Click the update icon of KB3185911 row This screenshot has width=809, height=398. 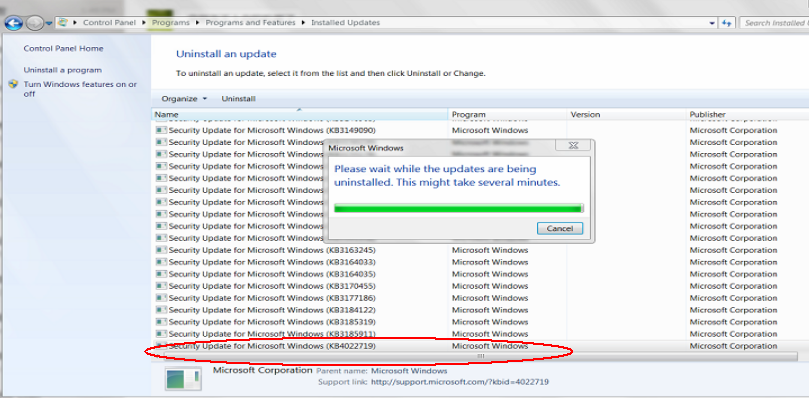tap(161, 333)
